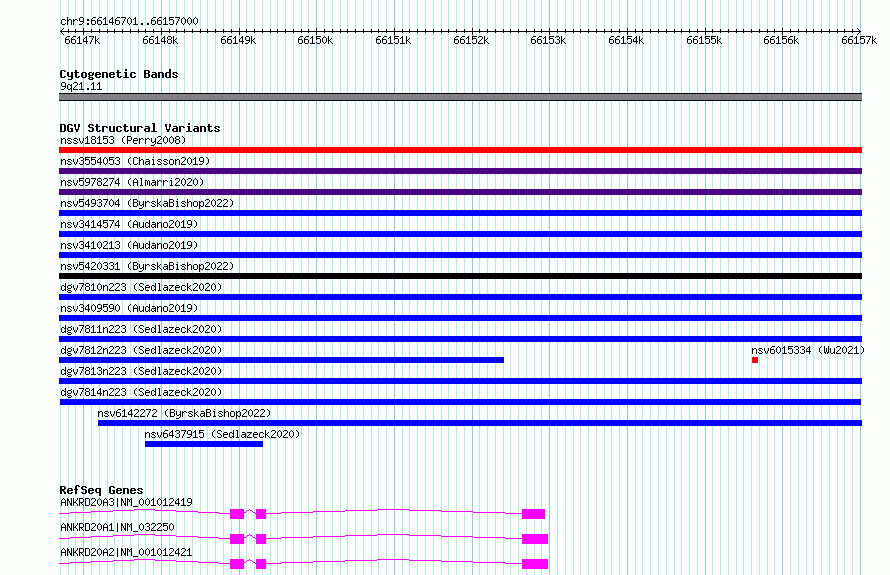The width and height of the screenshot is (890, 575).
Task: Click the first magenta exon of ANKRD20A1
Action: tap(237, 539)
